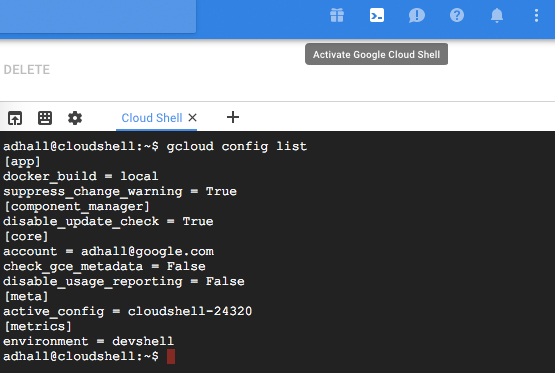
Task: Click the 'account = adhall@google.com' line
Action: [x=108, y=251]
